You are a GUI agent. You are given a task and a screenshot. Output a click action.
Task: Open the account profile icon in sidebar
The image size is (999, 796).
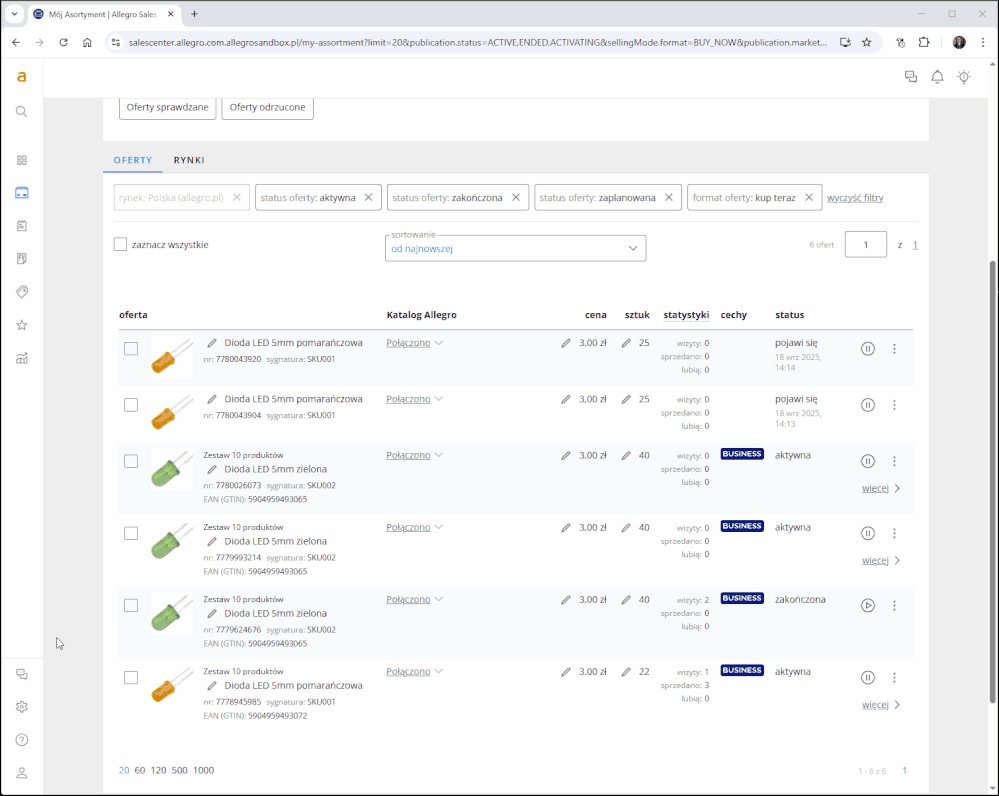(22, 773)
